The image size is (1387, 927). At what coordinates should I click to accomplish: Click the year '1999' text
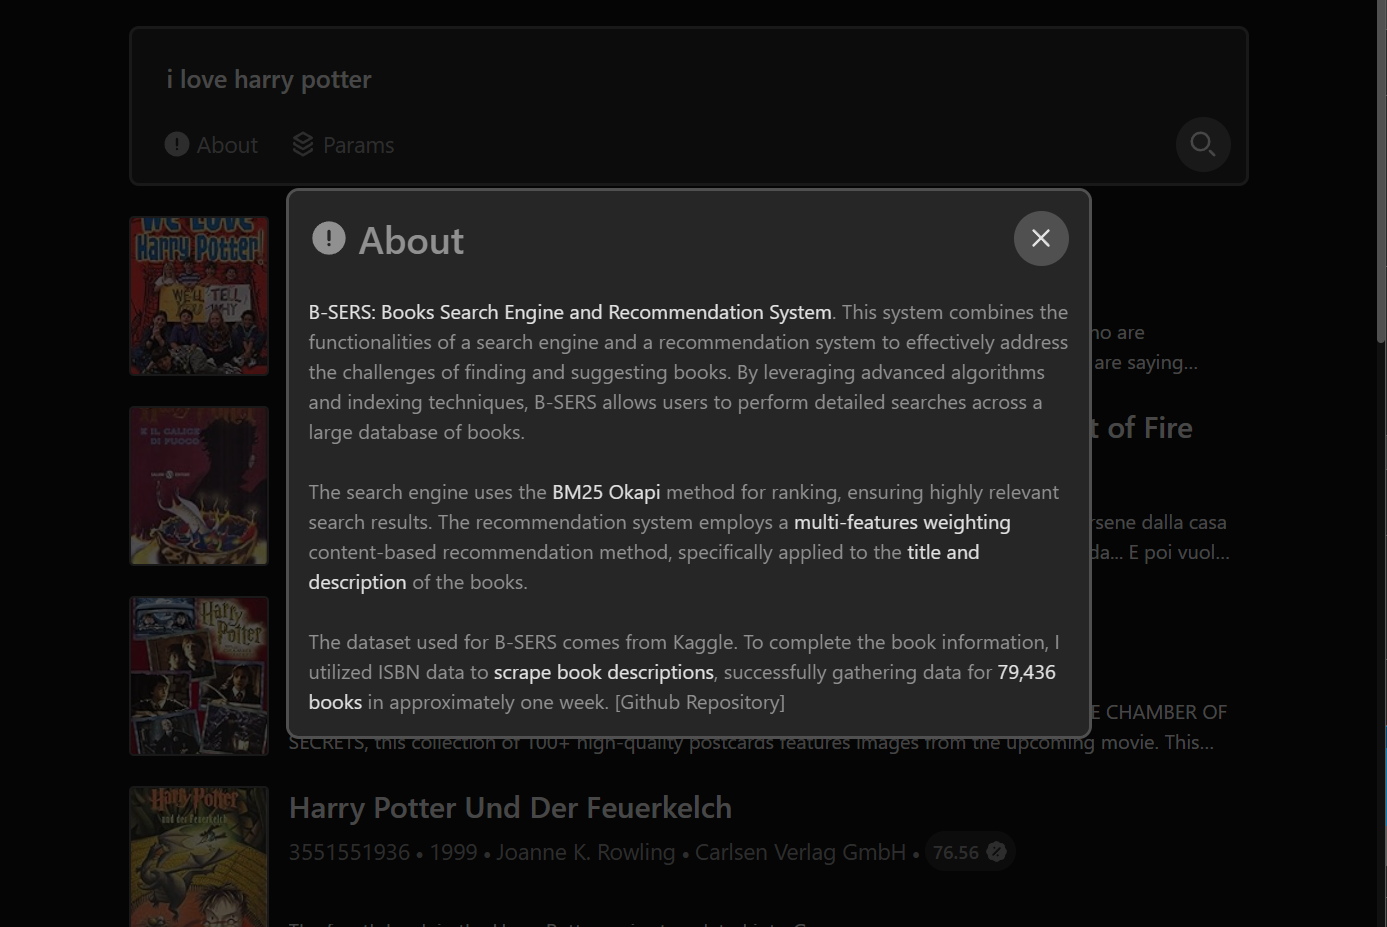point(453,852)
